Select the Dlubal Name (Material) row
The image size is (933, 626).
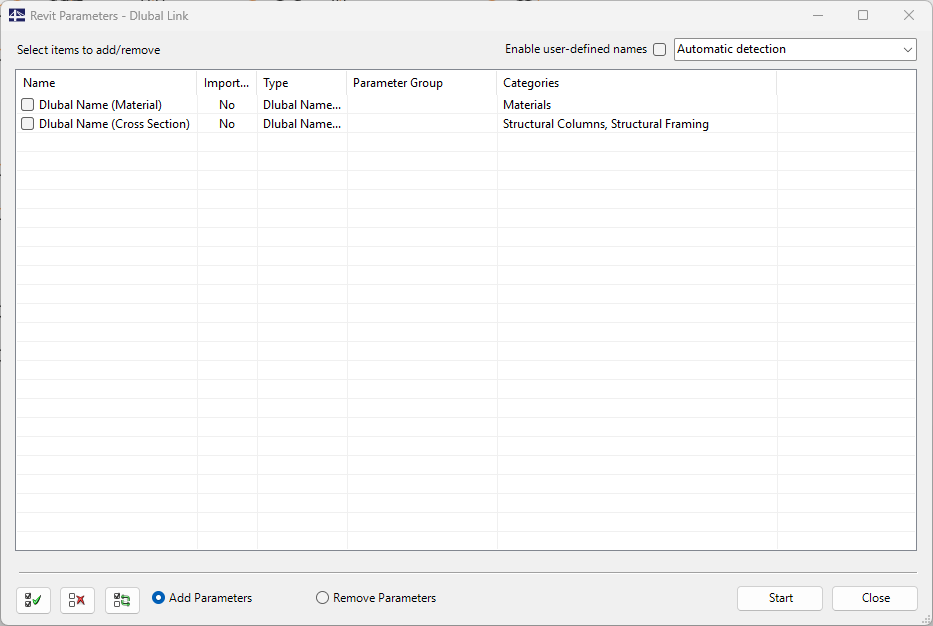(x=120, y=104)
